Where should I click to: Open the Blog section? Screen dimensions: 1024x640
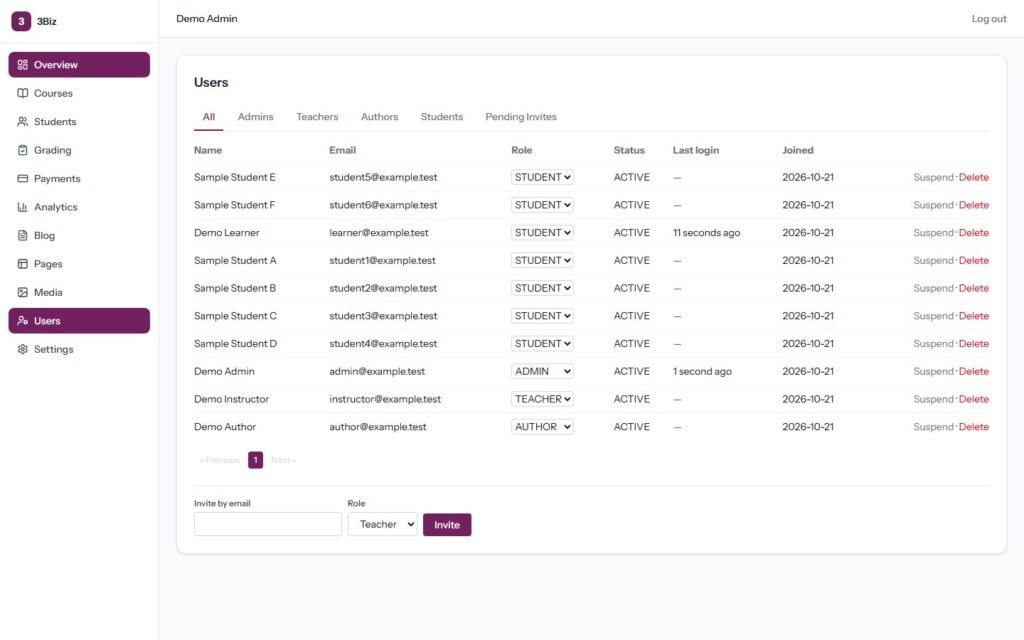pos(79,235)
